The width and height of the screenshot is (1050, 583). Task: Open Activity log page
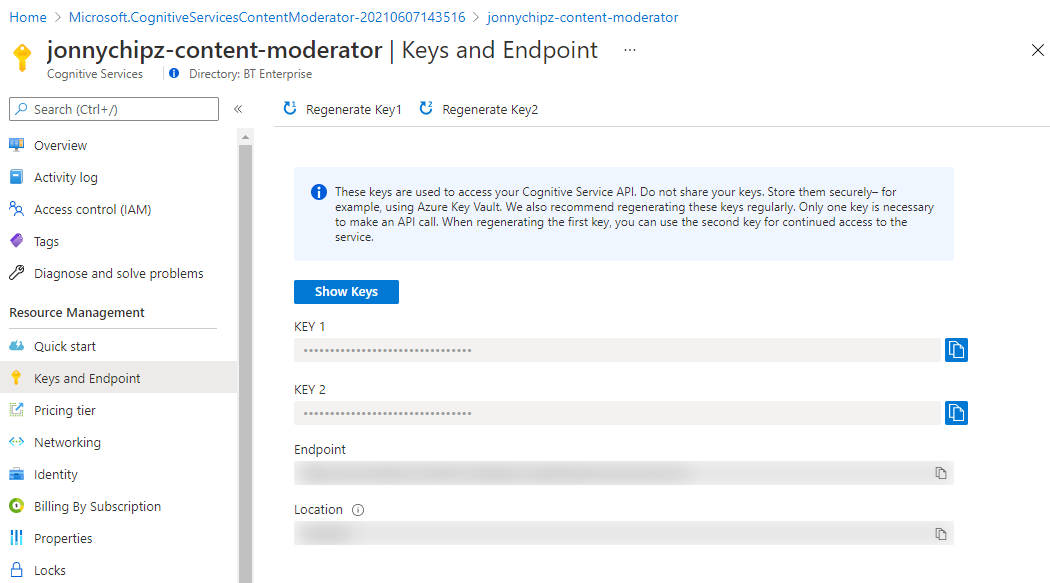pyautogui.click(x=66, y=178)
